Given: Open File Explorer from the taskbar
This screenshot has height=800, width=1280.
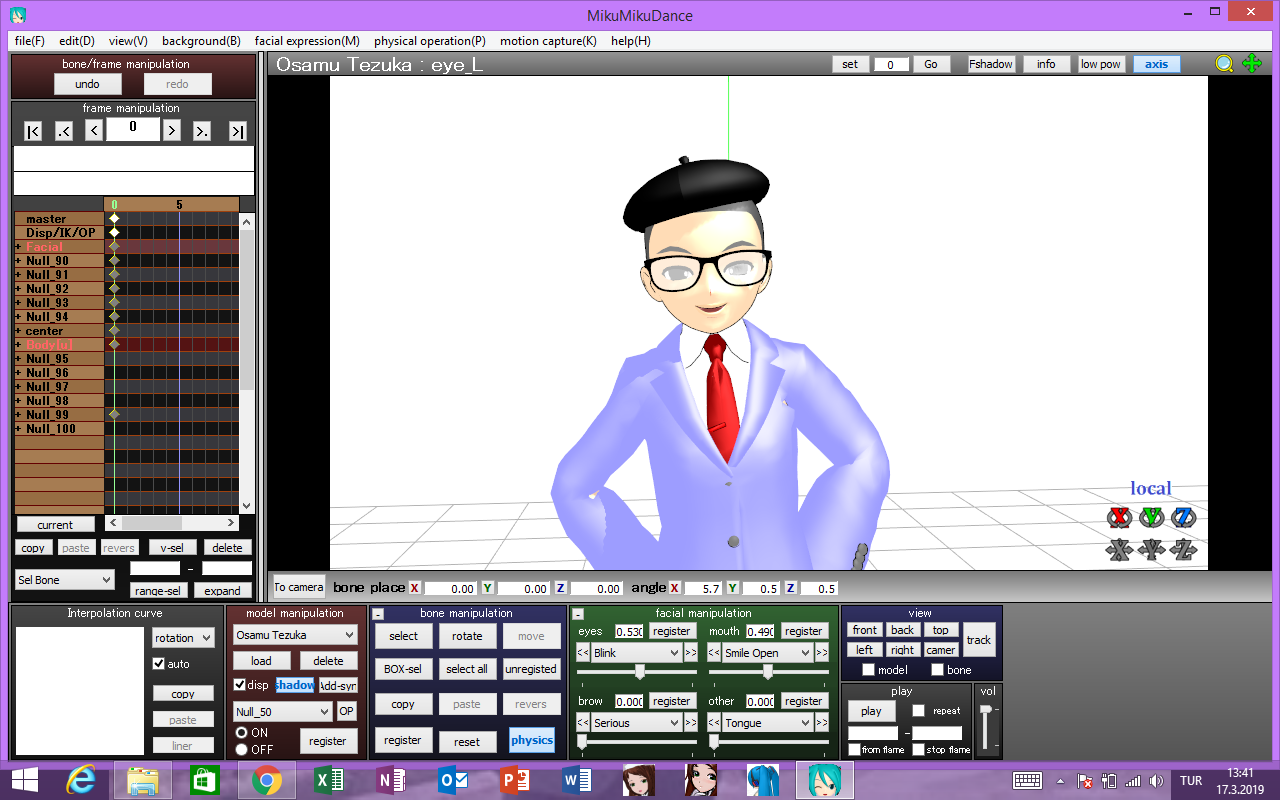Looking at the screenshot, I should point(142,780).
